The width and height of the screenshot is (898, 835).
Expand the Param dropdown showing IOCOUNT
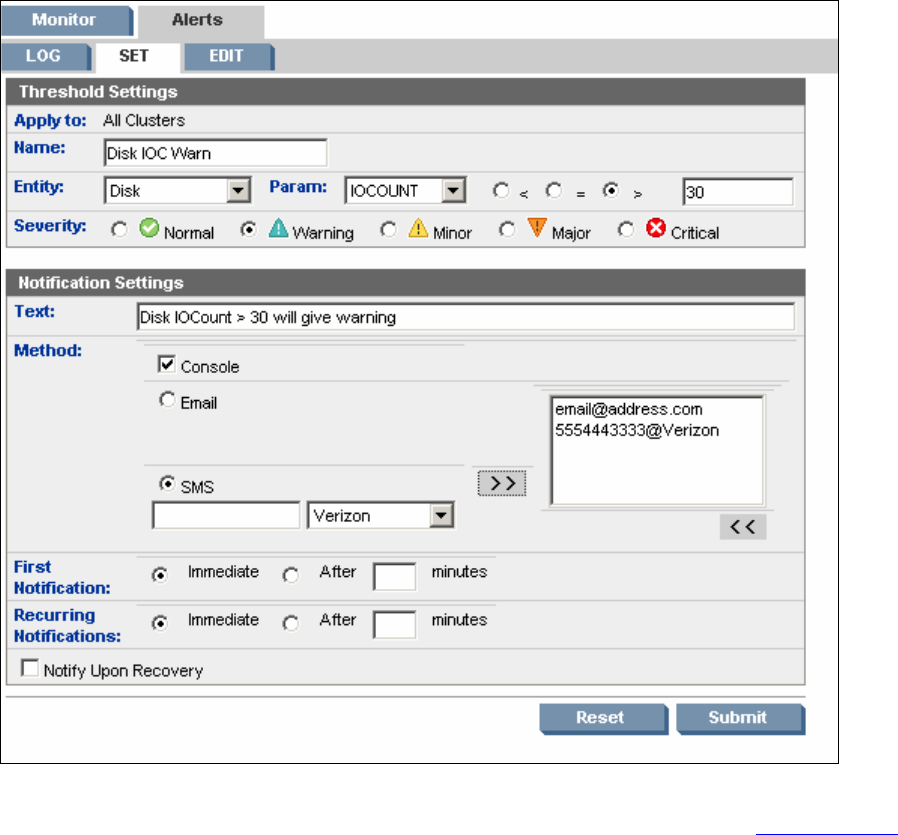[x=454, y=190]
